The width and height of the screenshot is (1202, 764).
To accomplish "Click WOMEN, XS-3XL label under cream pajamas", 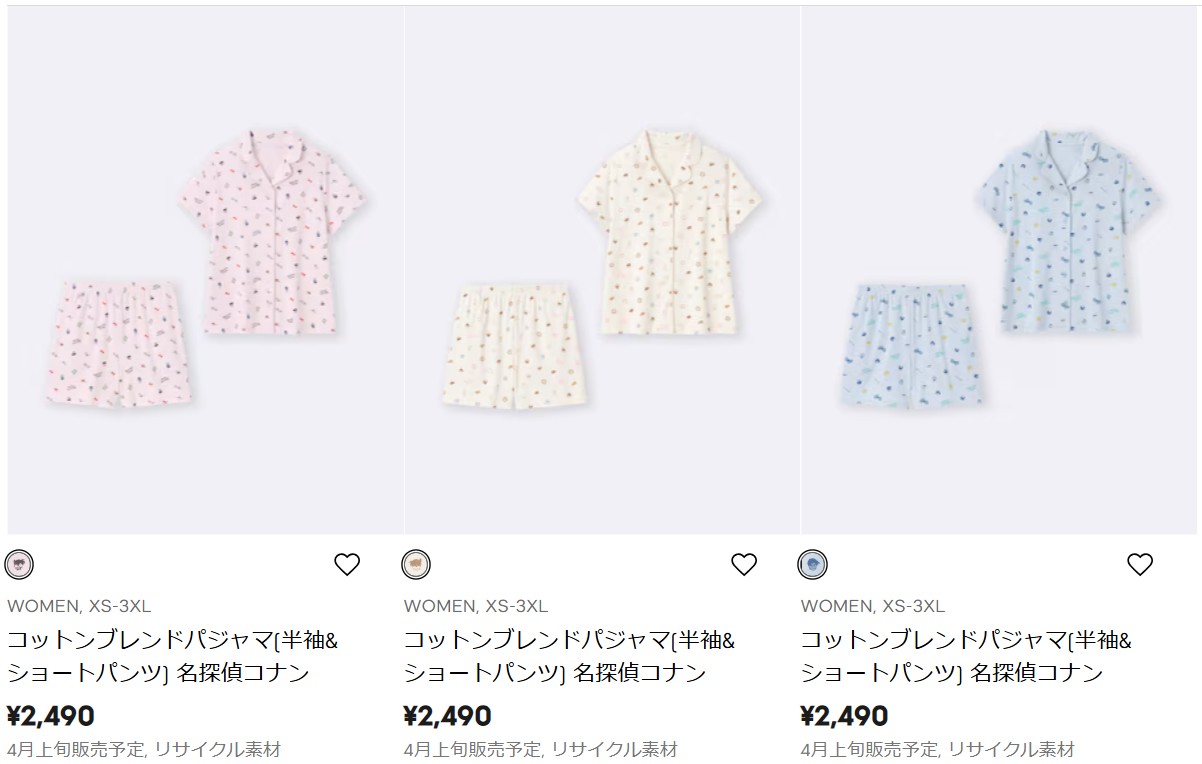I will point(476,606).
